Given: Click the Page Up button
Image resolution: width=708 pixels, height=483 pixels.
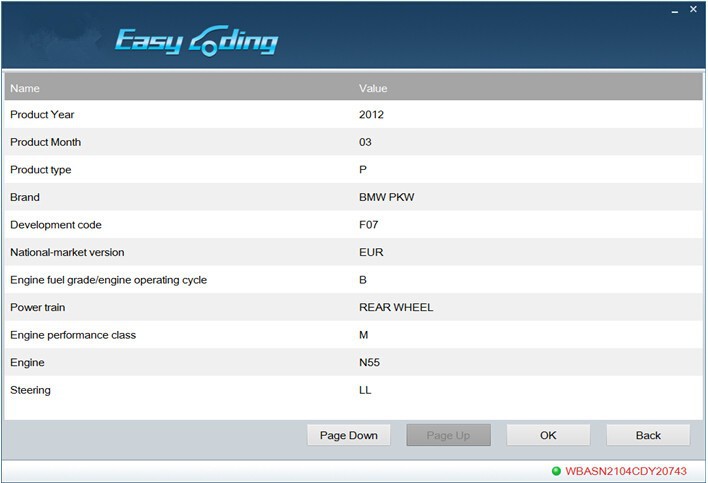Looking at the screenshot, I should pyautogui.click(x=448, y=435).
